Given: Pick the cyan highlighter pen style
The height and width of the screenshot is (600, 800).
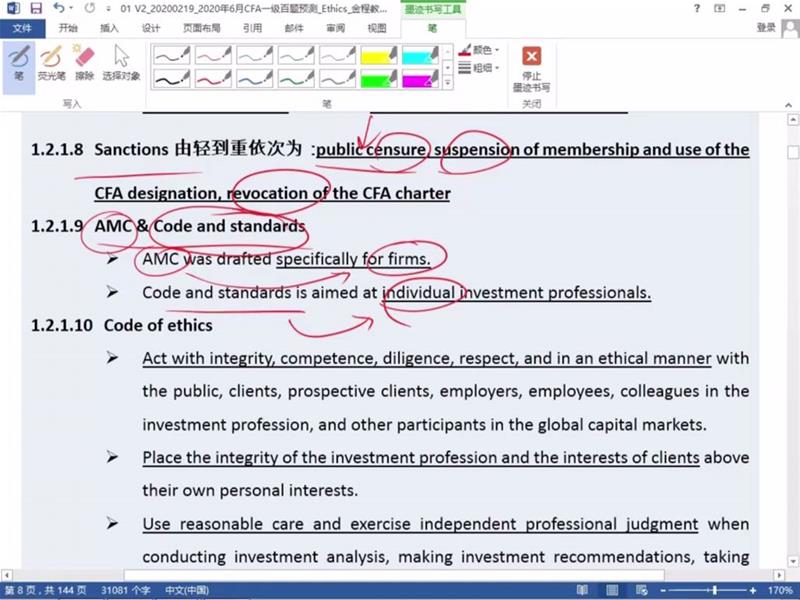Looking at the screenshot, I should point(420,55).
